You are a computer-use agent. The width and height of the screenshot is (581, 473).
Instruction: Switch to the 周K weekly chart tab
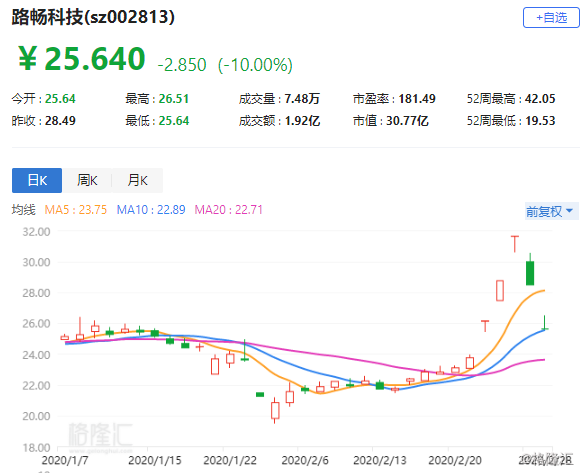click(x=87, y=180)
